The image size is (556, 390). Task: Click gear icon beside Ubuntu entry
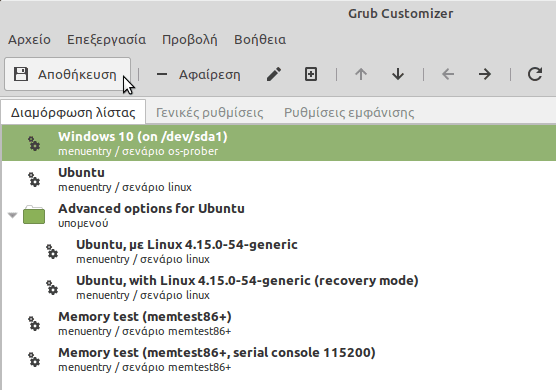point(34,179)
